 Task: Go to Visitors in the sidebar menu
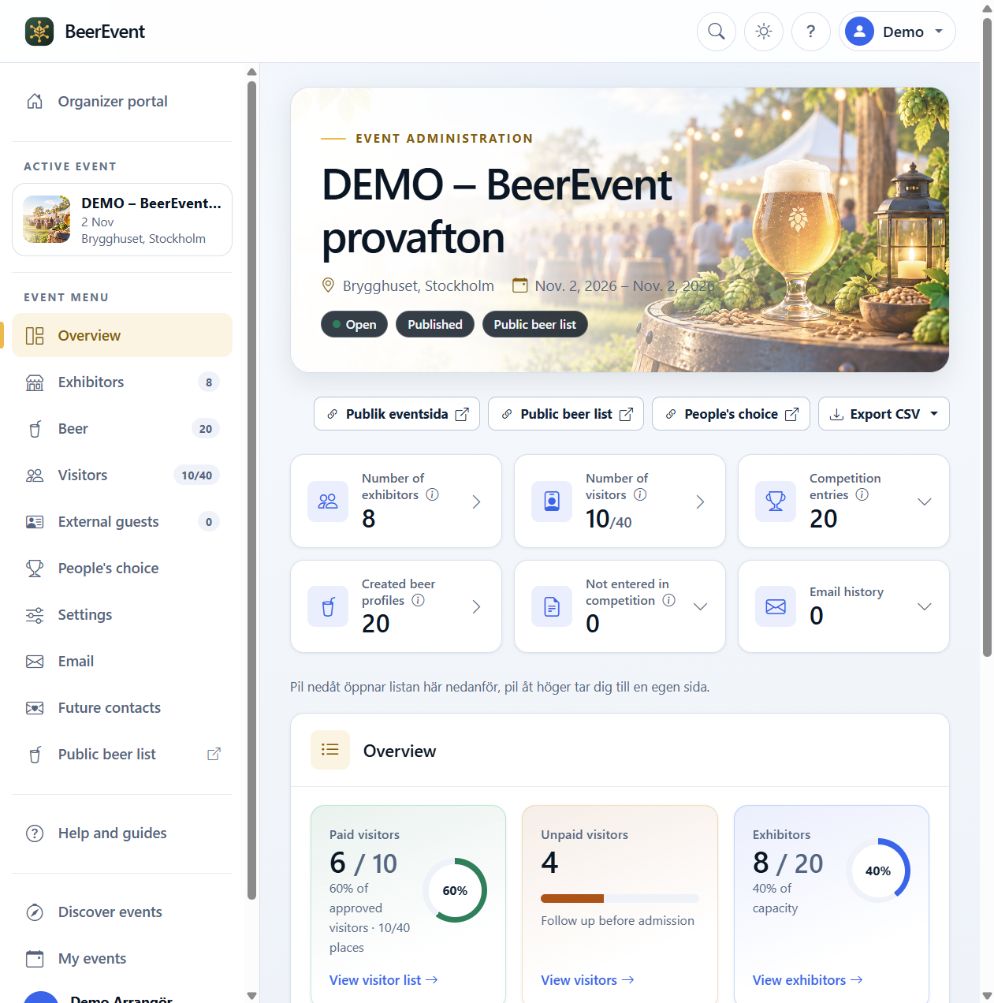click(122, 475)
